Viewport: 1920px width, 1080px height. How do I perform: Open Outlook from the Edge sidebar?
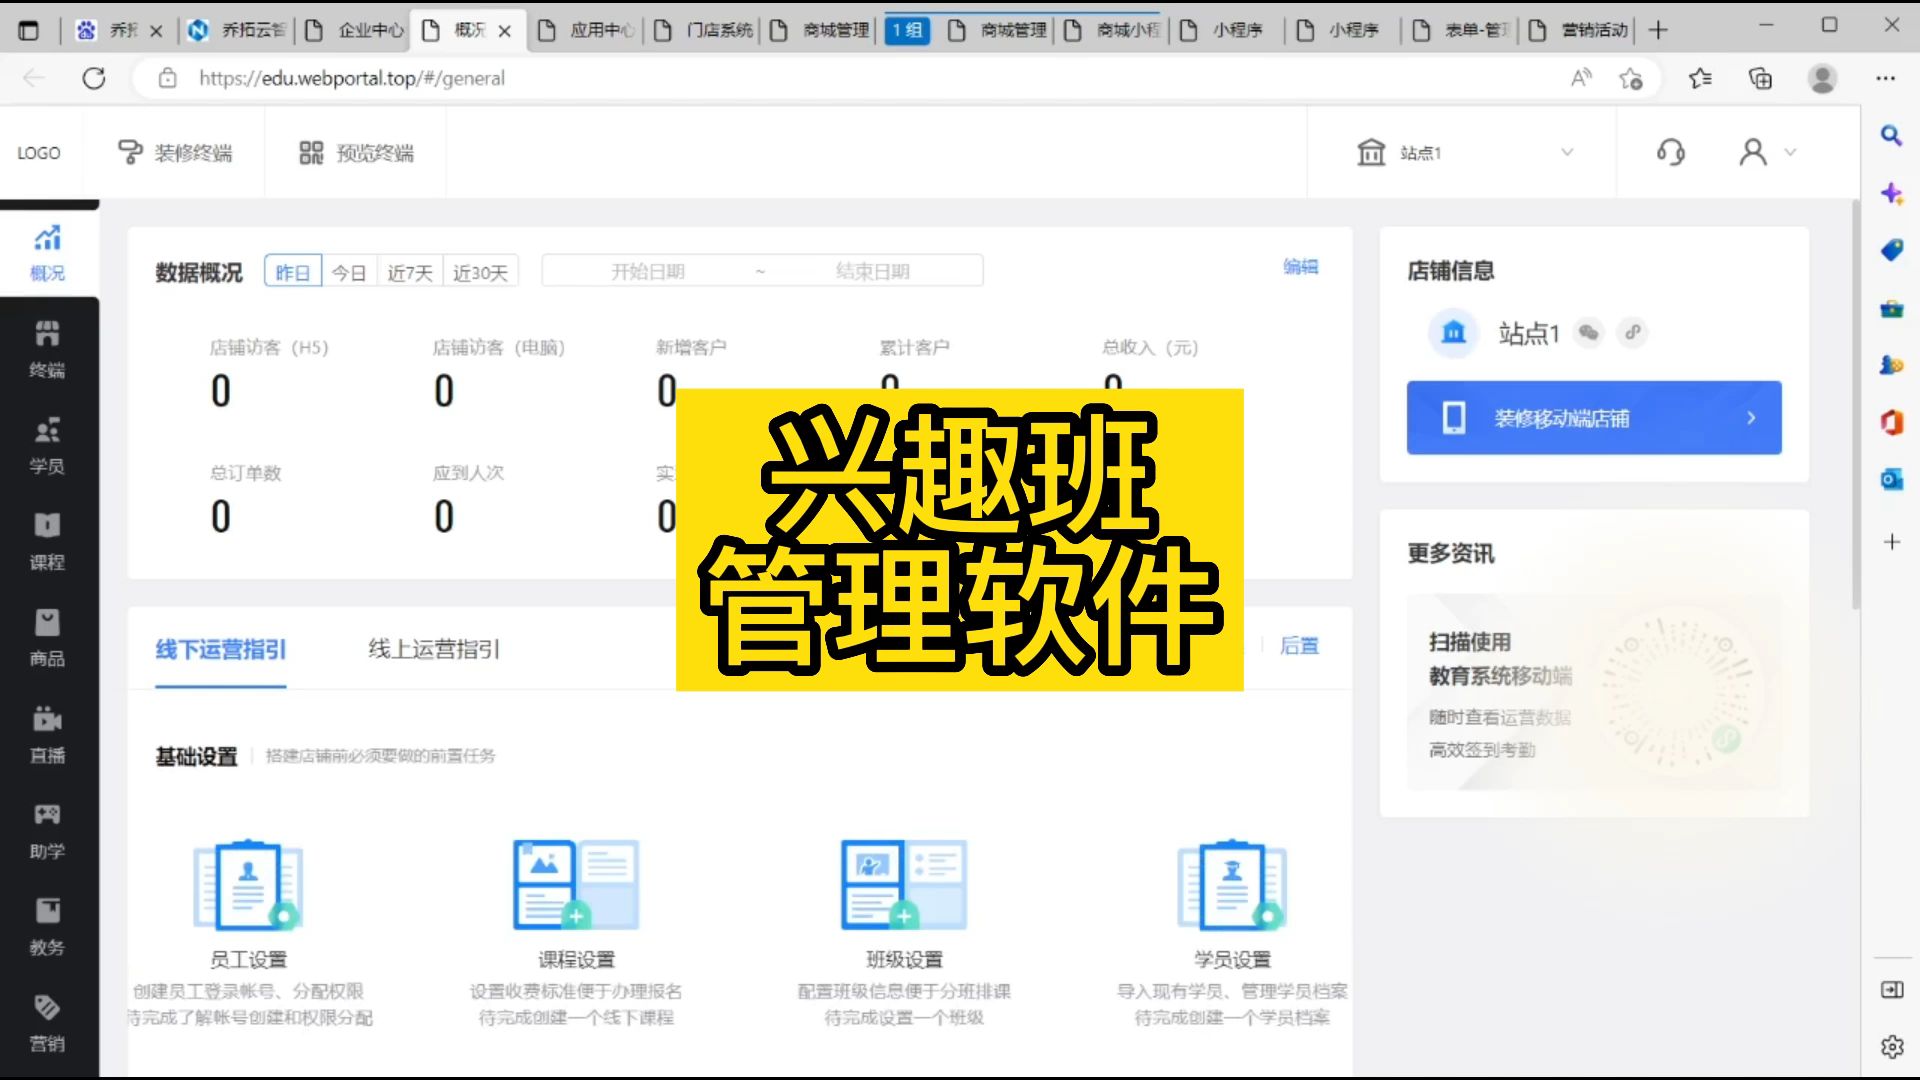[1890, 480]
